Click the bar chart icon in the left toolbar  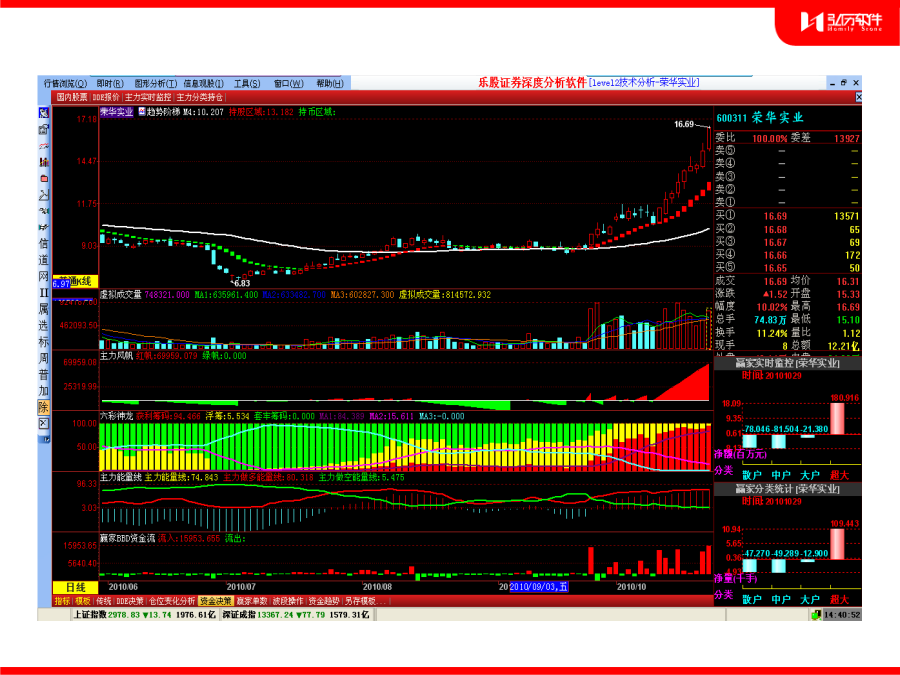pos(44,162)
